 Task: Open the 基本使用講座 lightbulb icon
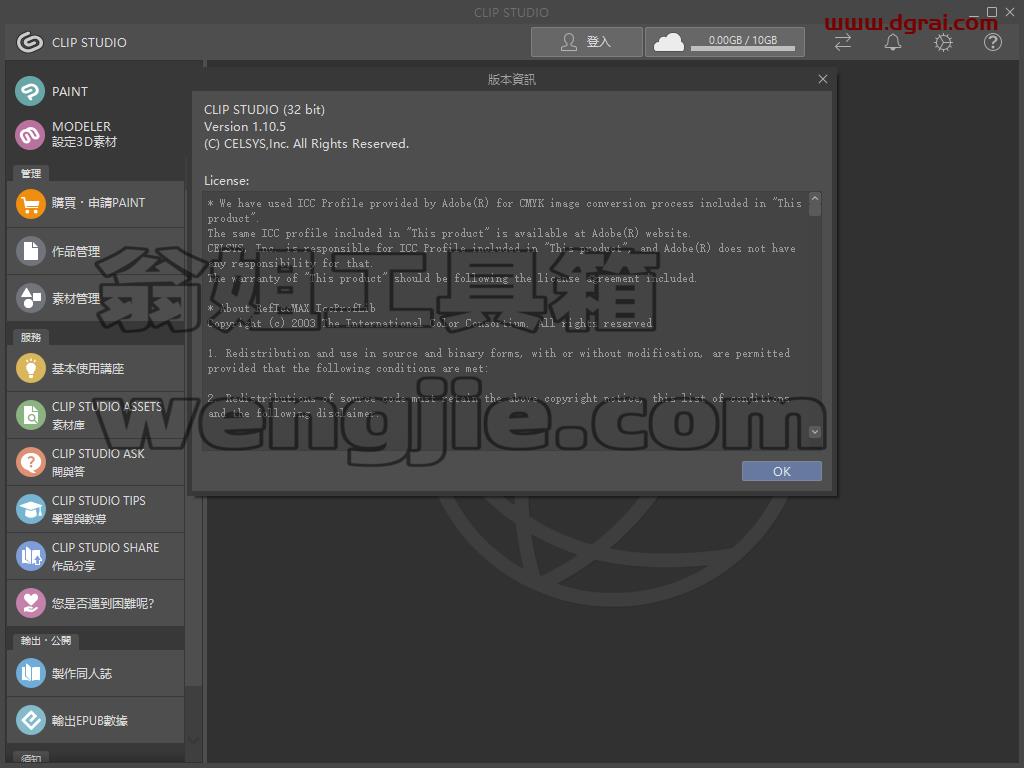click(x=30, y=368)
